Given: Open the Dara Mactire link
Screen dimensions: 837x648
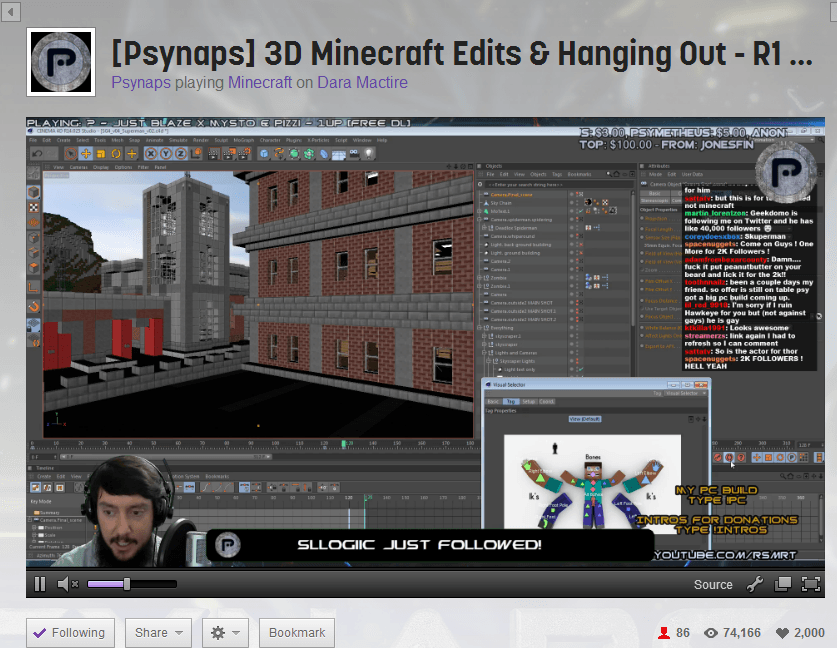Looking at the screenshot, I should pyautogui.click(x=362, y=83).
